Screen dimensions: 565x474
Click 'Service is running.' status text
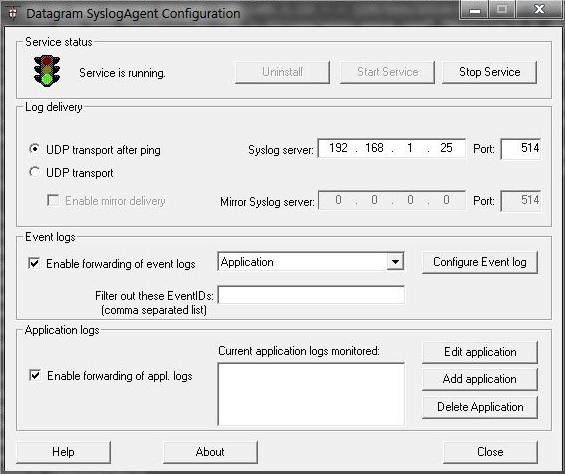pos(122,73)
